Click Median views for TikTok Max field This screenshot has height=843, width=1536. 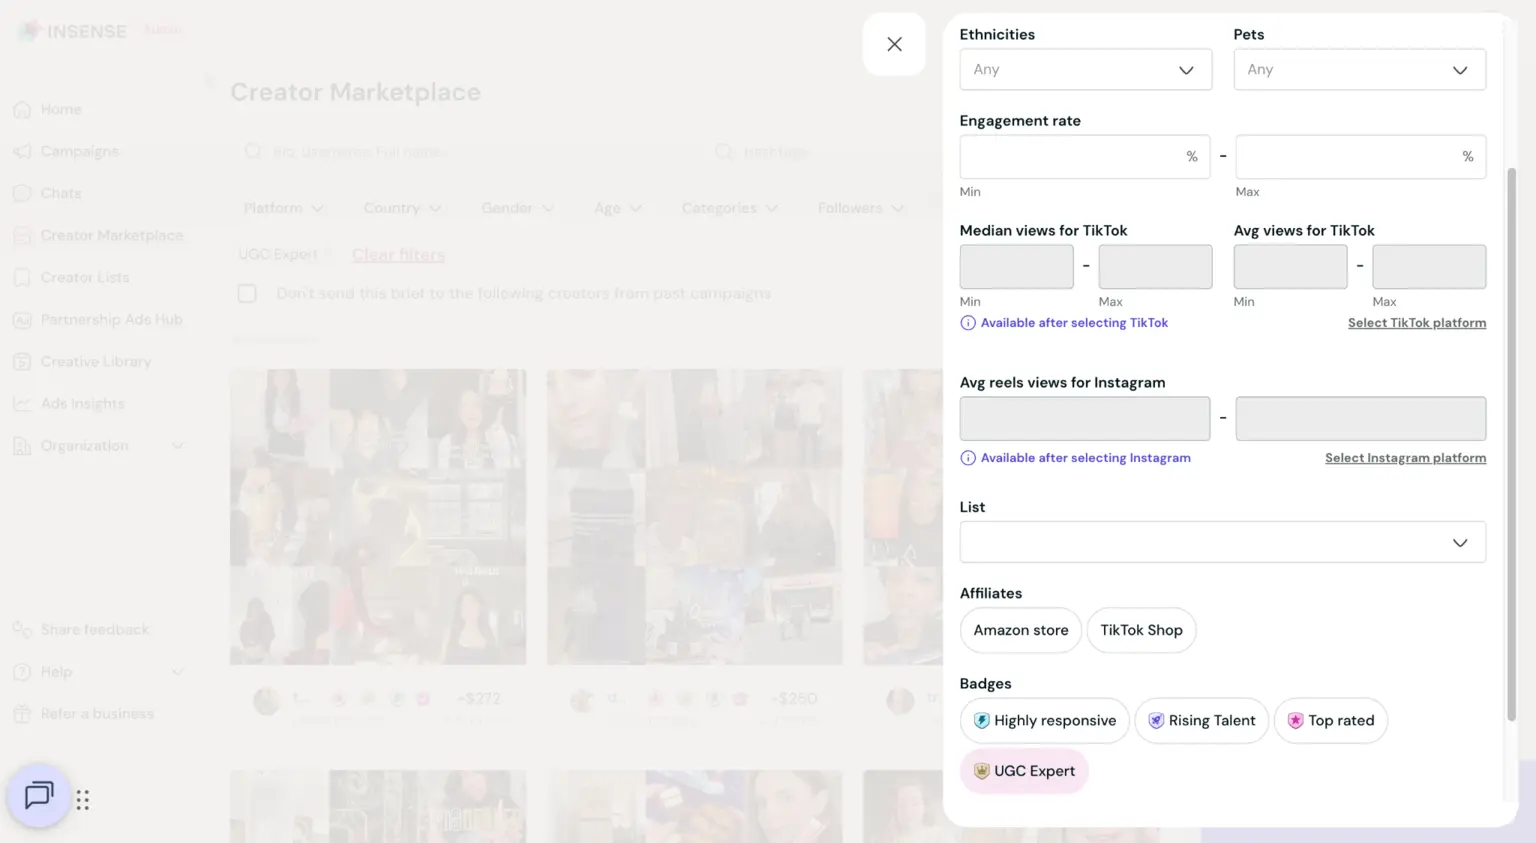pyautogui.click(x=1155, y=267)
